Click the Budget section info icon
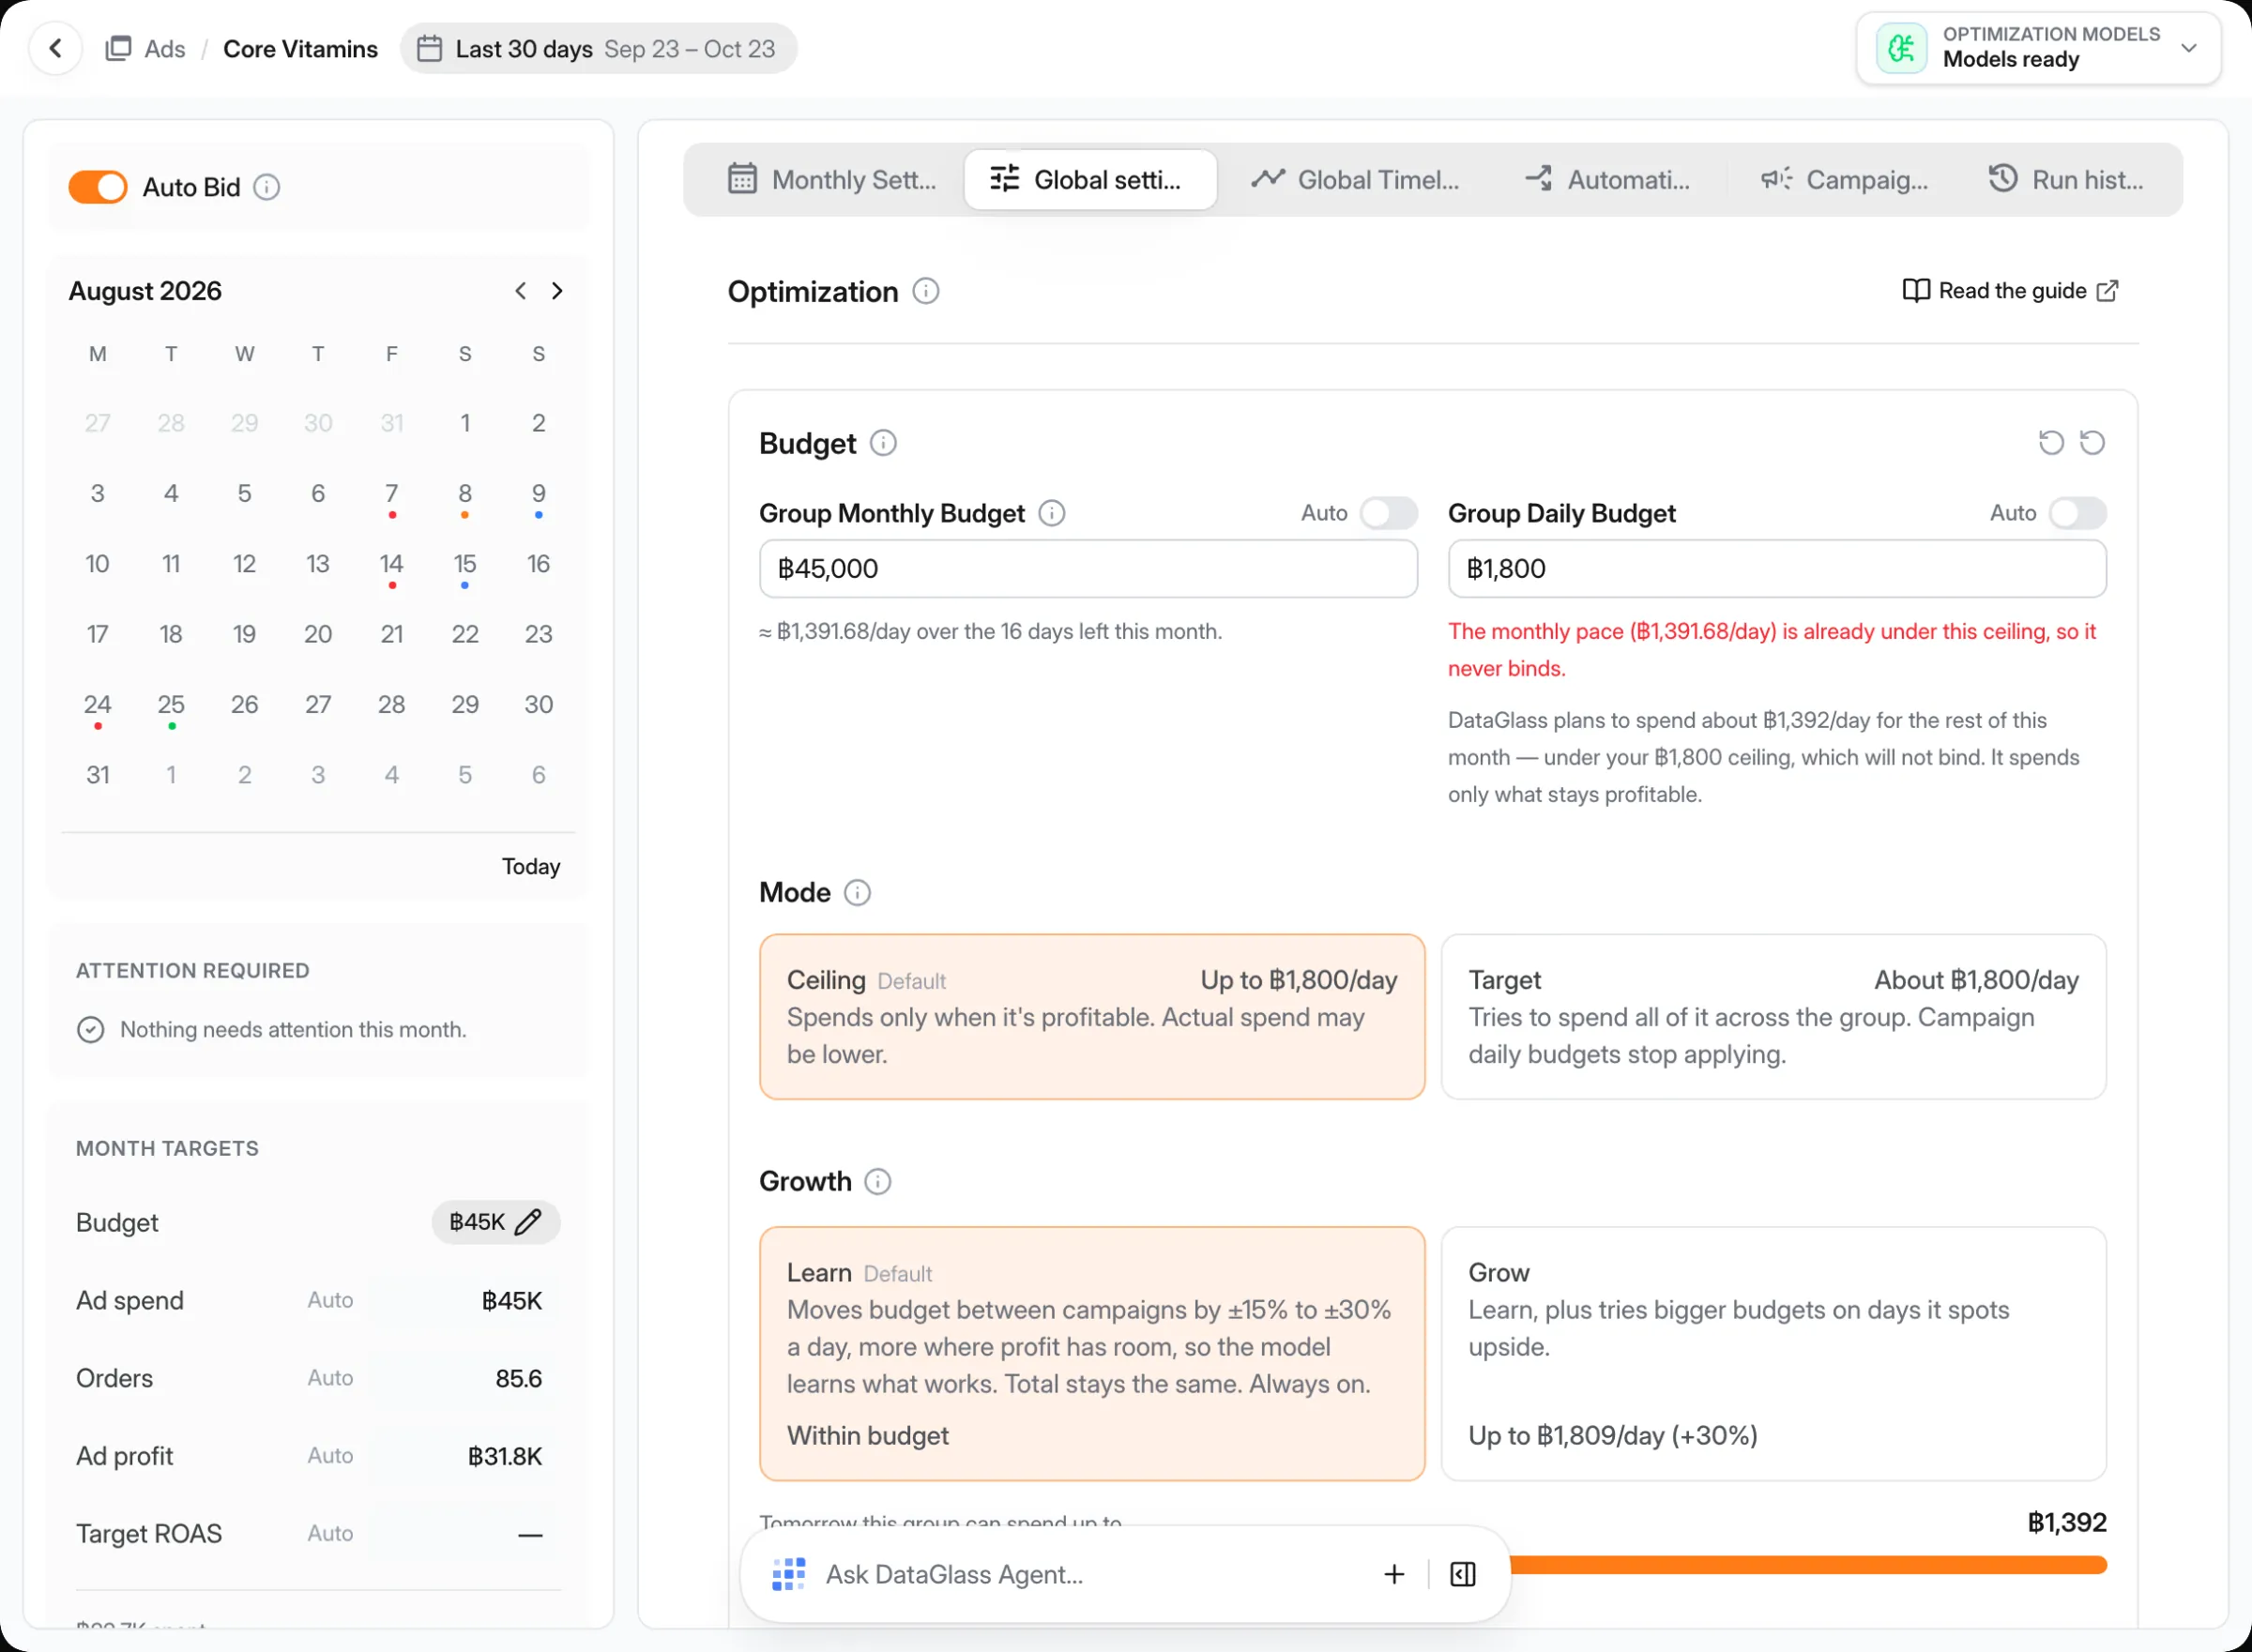 [x=883, y=443]
